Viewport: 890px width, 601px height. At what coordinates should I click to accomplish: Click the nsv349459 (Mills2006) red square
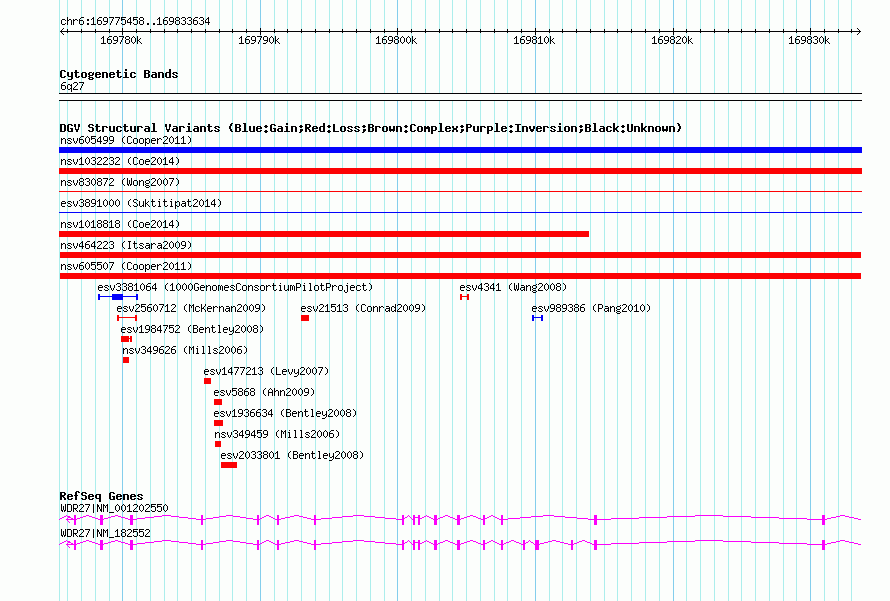click(x=218, y=444)
